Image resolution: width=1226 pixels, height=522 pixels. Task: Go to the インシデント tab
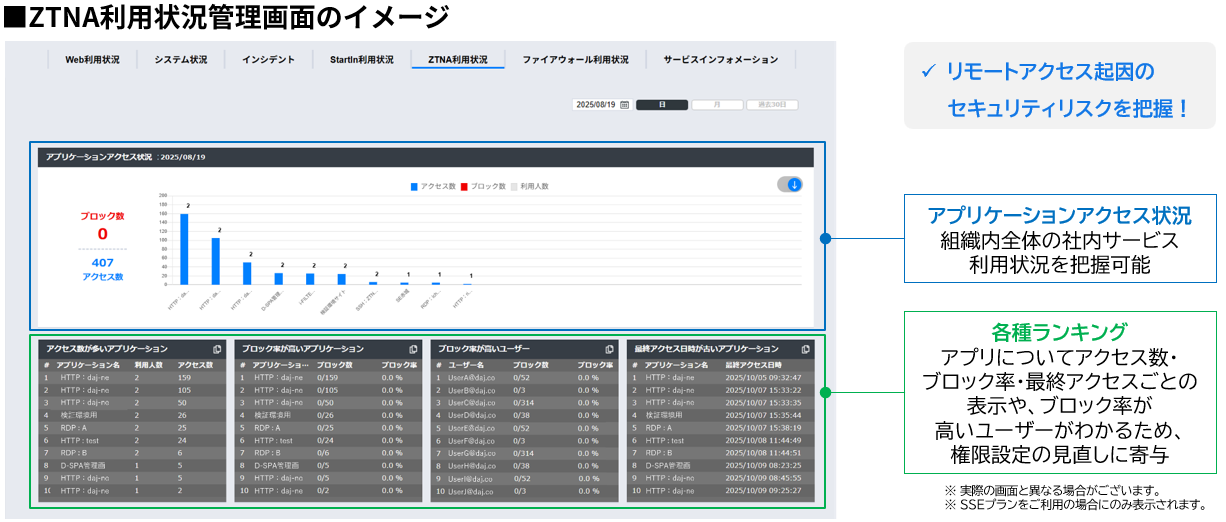[268, 60]
